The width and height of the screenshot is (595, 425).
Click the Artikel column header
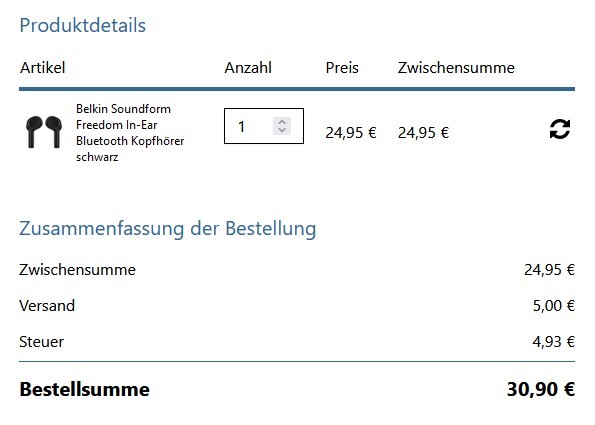pos(42,68)
